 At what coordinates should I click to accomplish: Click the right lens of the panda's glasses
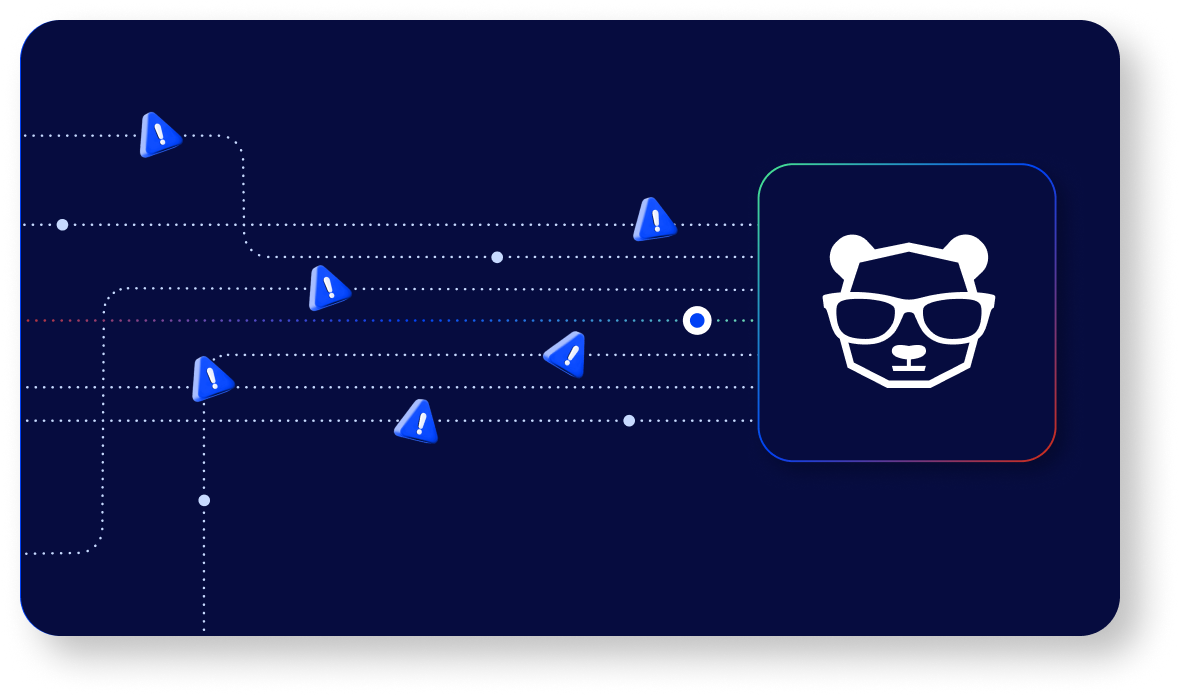point(951,320)
